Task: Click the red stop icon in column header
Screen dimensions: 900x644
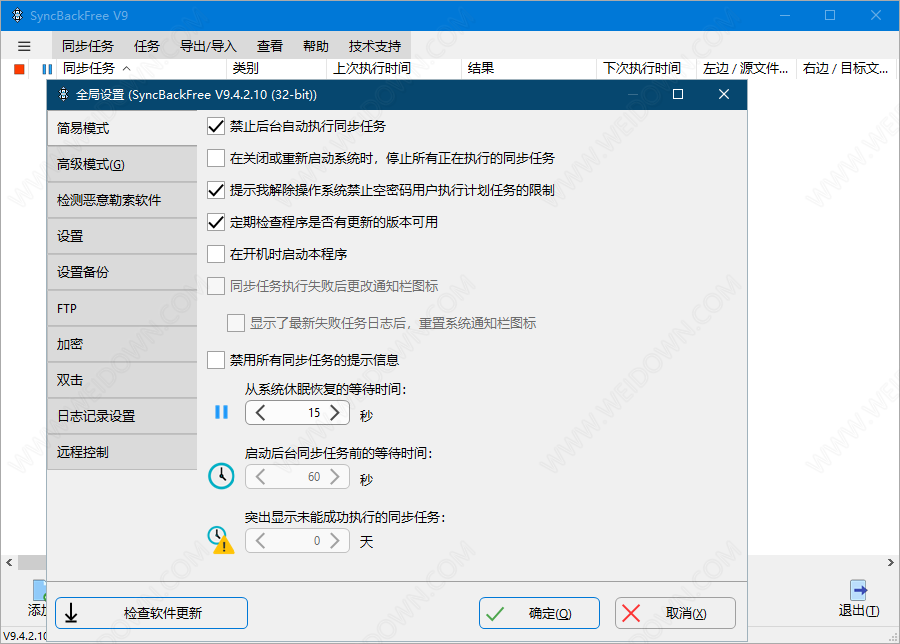Action: point(20,69)
